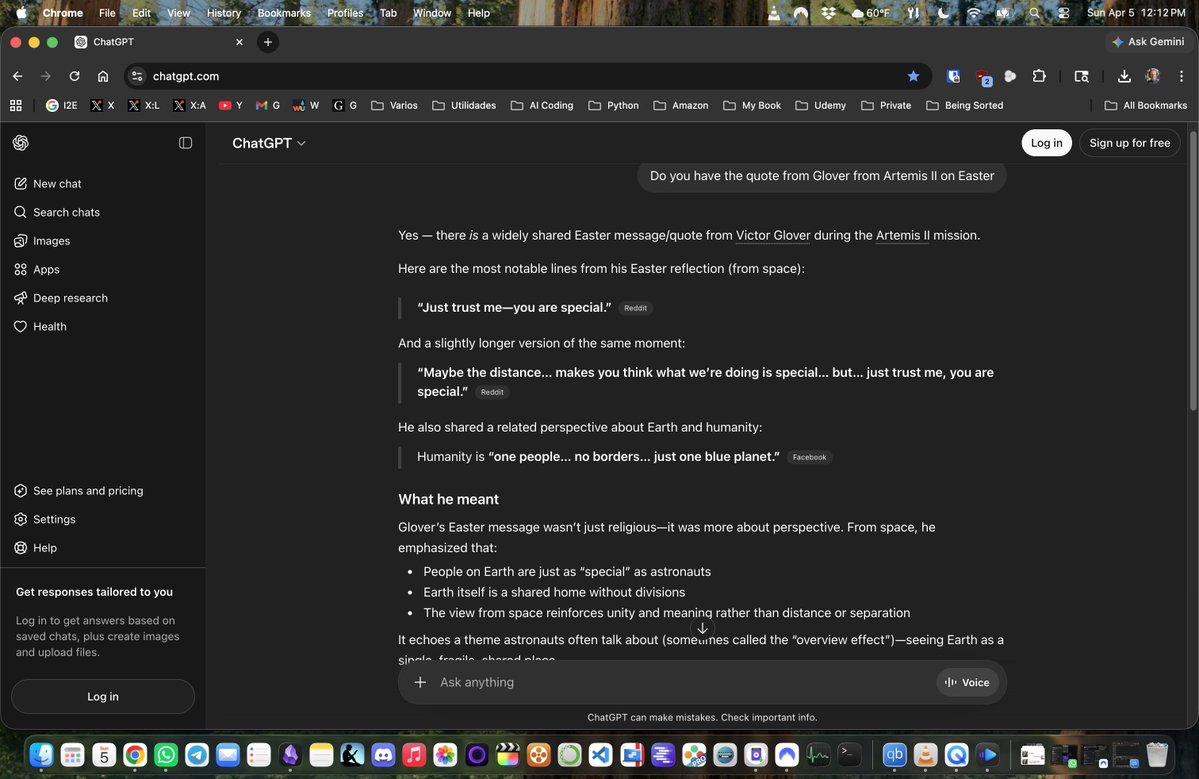Image resolution: width=1199 pixels, height=779 pixels.
Task: Open the Udemy bookmarks folder
Action: pos(821,105)
